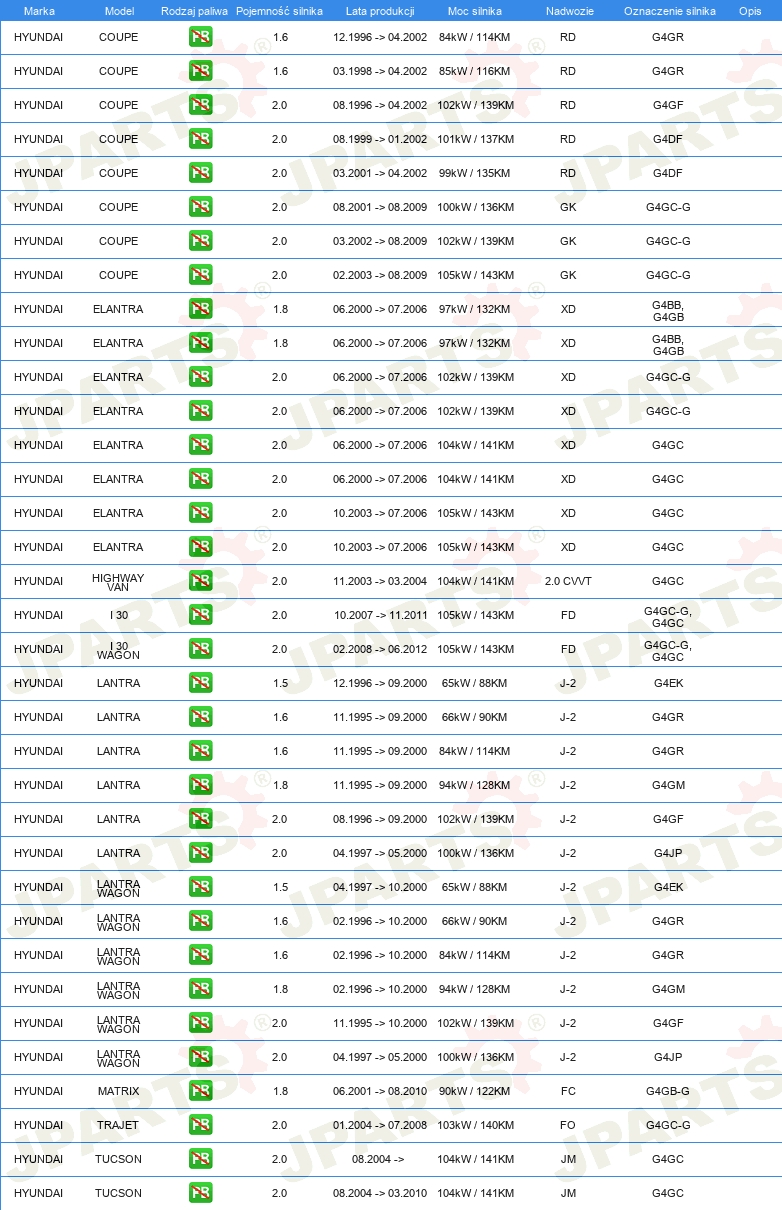Select the 02.2008 -> 06.2012 production years
The height and width of the screenshot is (1210, 782).
pyautogui.click(x=380, y=649)
